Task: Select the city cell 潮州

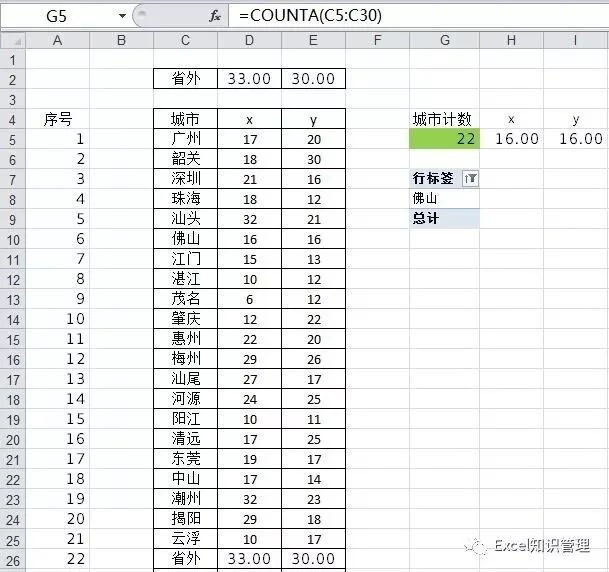Action: point(185,499)
